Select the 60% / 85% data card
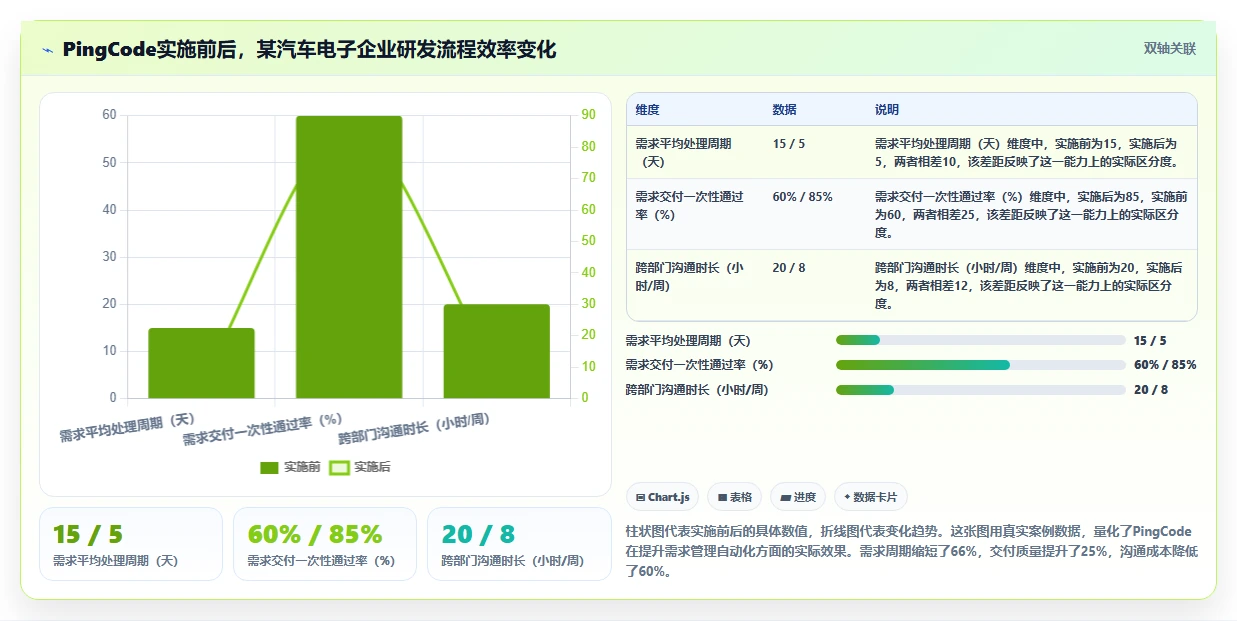The image size is (1237, 621). pos(325,544)
